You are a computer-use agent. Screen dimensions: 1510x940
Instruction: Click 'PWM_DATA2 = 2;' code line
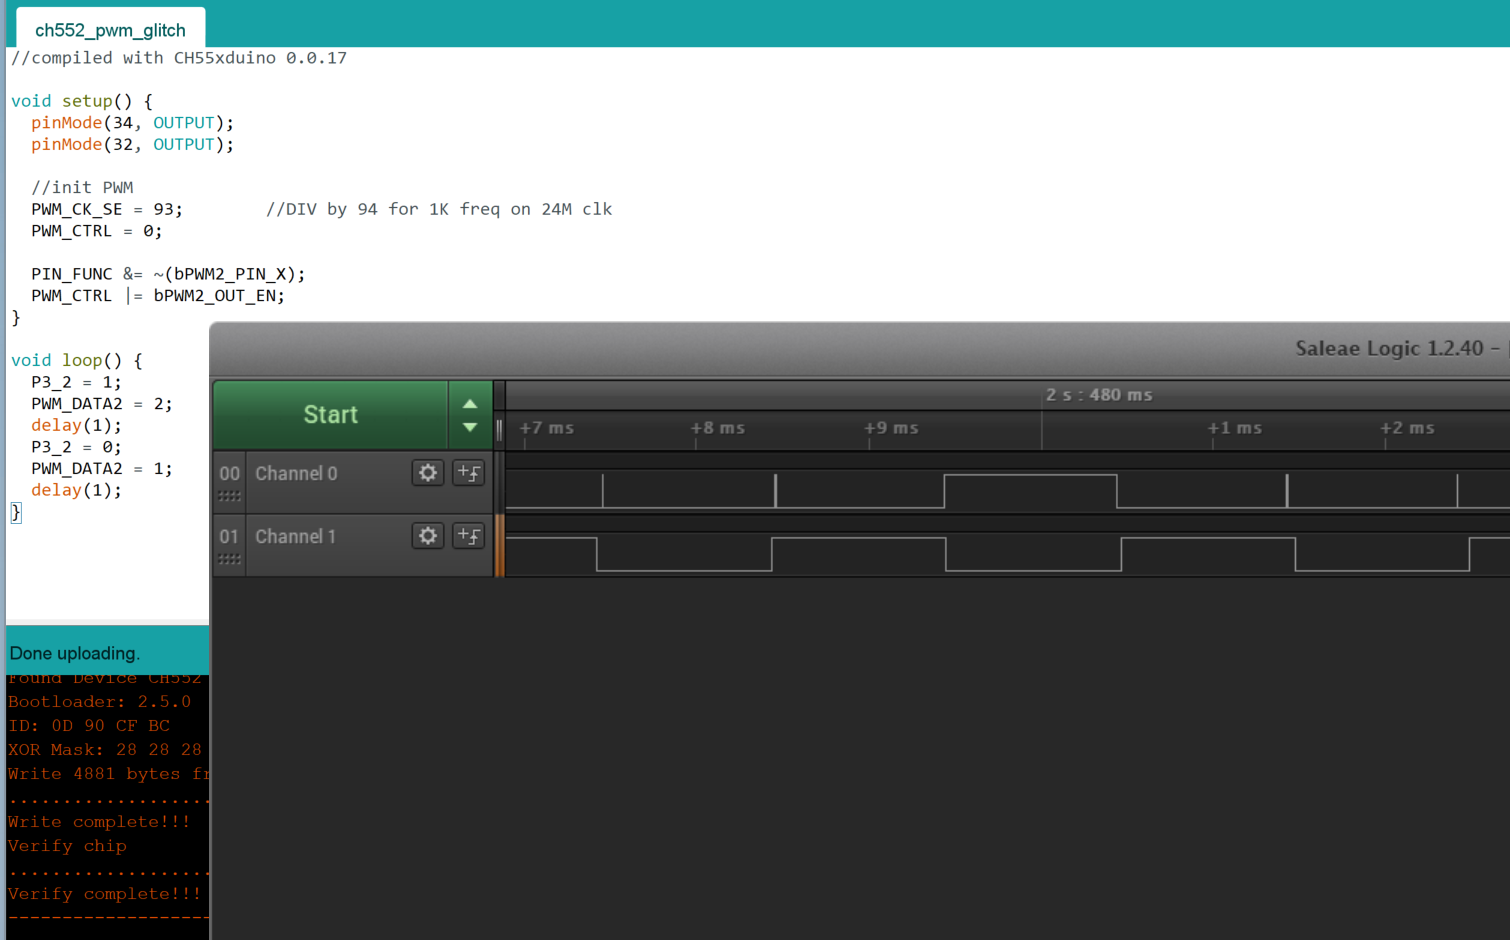[x=102, y=404]
